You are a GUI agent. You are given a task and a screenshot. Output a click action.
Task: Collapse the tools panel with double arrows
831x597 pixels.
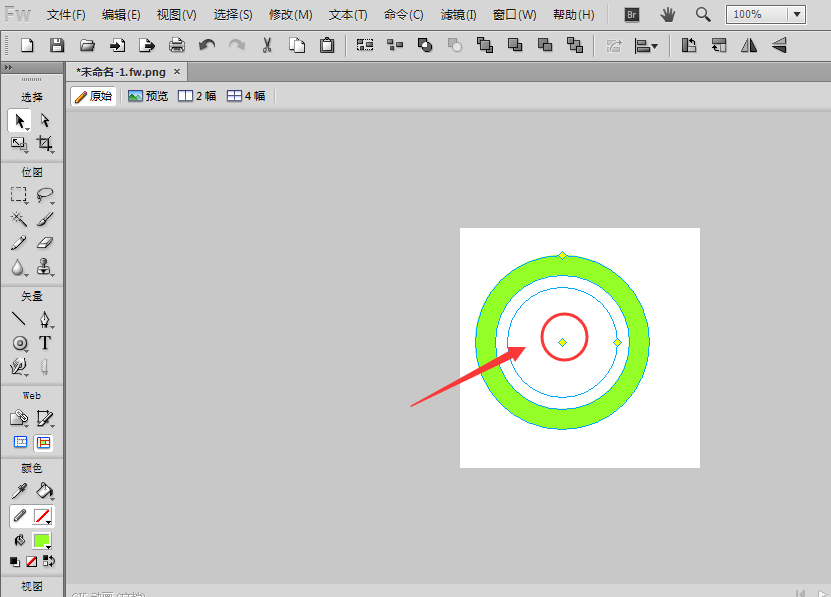8,67
